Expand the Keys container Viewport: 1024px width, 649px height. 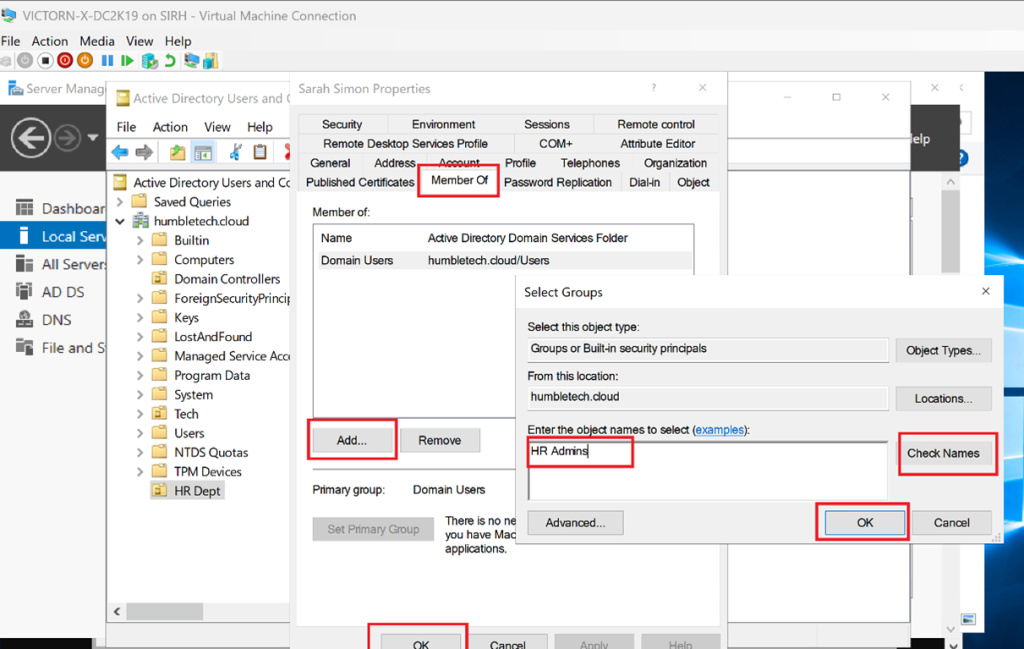pyautogui.click(x=140, y=317)
